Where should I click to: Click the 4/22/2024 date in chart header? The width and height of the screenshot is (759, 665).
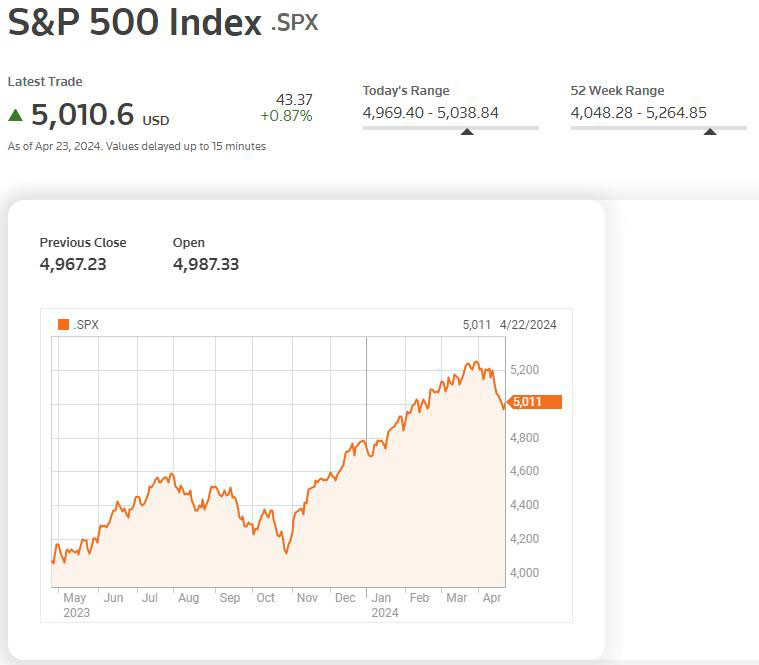(x=528, y=325)
